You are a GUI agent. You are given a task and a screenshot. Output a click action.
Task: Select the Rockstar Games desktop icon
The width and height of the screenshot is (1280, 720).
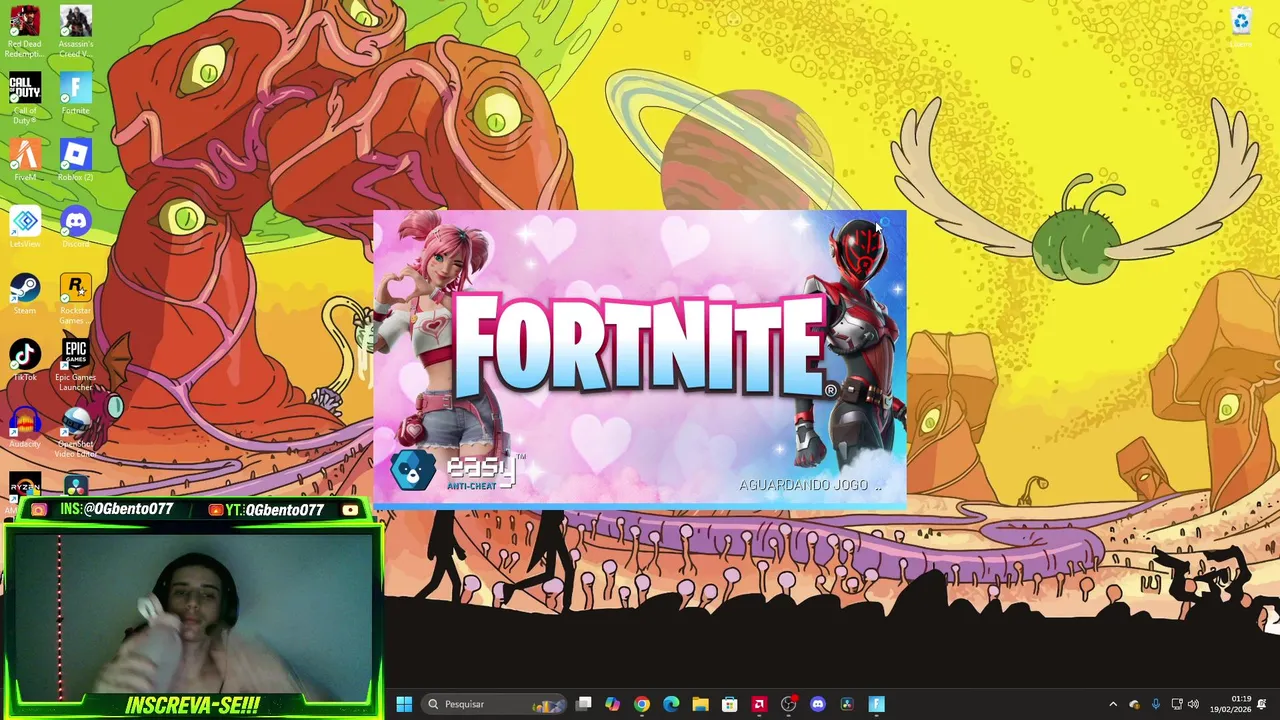tap(75, 298)
